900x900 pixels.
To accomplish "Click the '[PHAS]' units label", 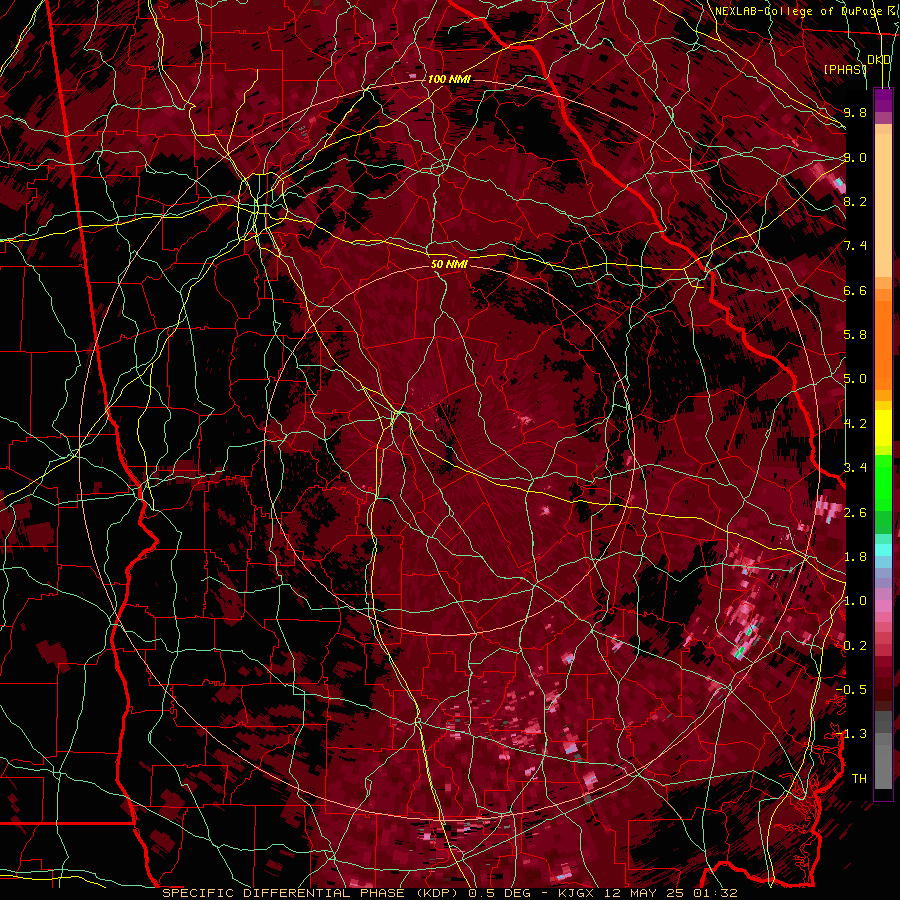I will tap(845, 69).
